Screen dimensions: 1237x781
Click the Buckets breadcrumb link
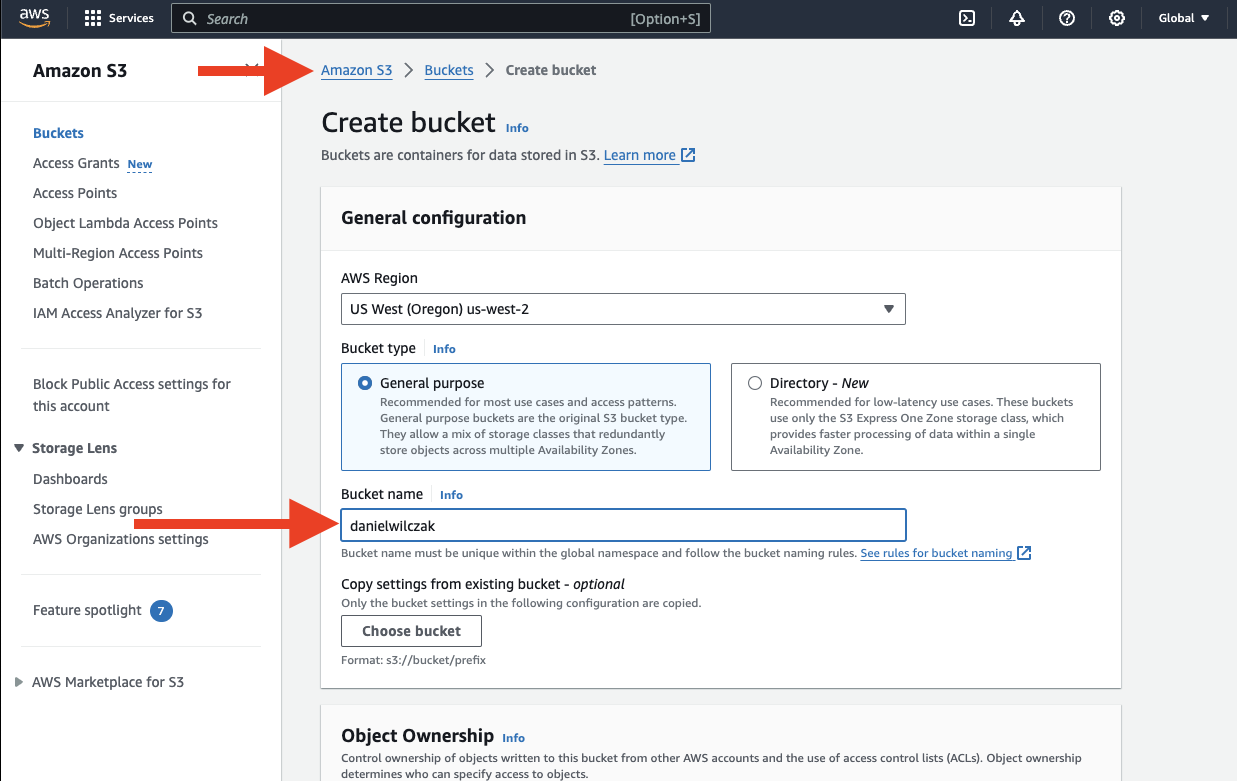(x=449, y=70)
